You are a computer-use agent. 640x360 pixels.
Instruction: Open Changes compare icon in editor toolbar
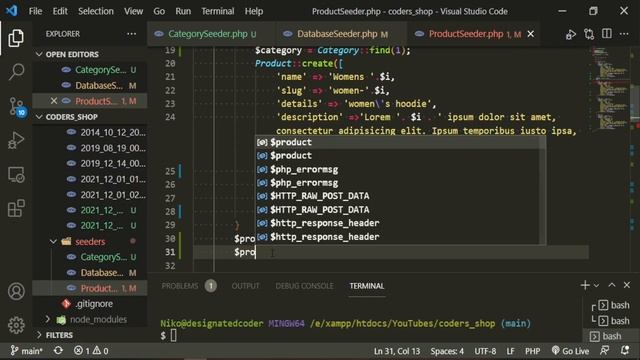point(589,34)
